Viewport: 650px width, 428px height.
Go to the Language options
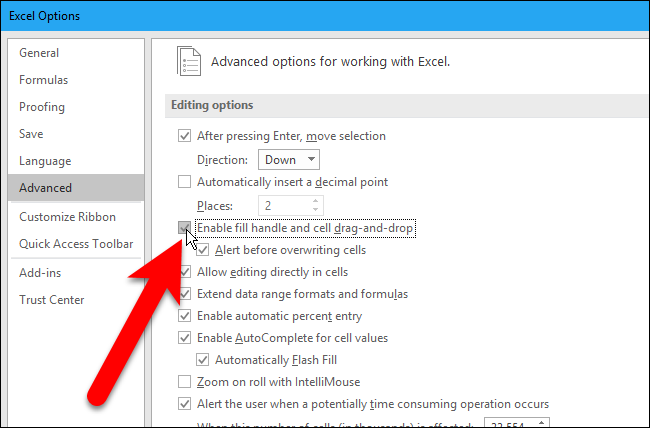45,161
